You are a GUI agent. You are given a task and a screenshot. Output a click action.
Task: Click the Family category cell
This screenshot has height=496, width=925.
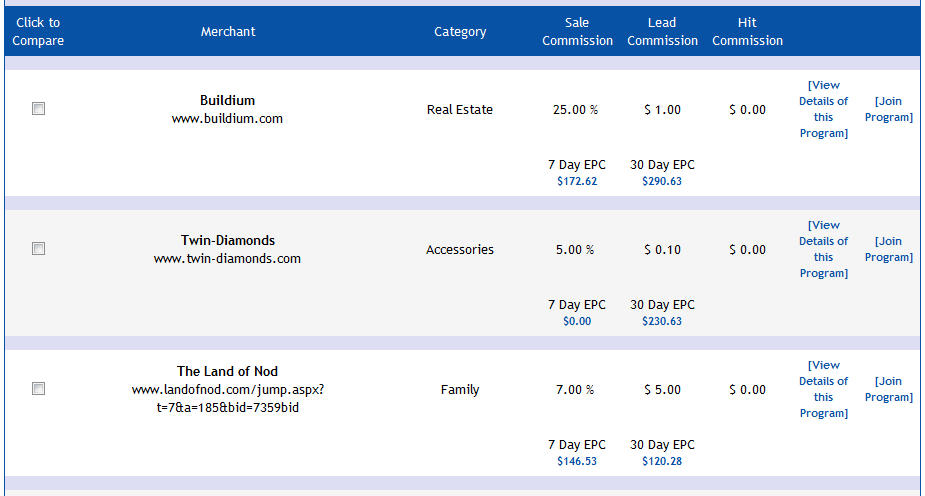point(460,390)
